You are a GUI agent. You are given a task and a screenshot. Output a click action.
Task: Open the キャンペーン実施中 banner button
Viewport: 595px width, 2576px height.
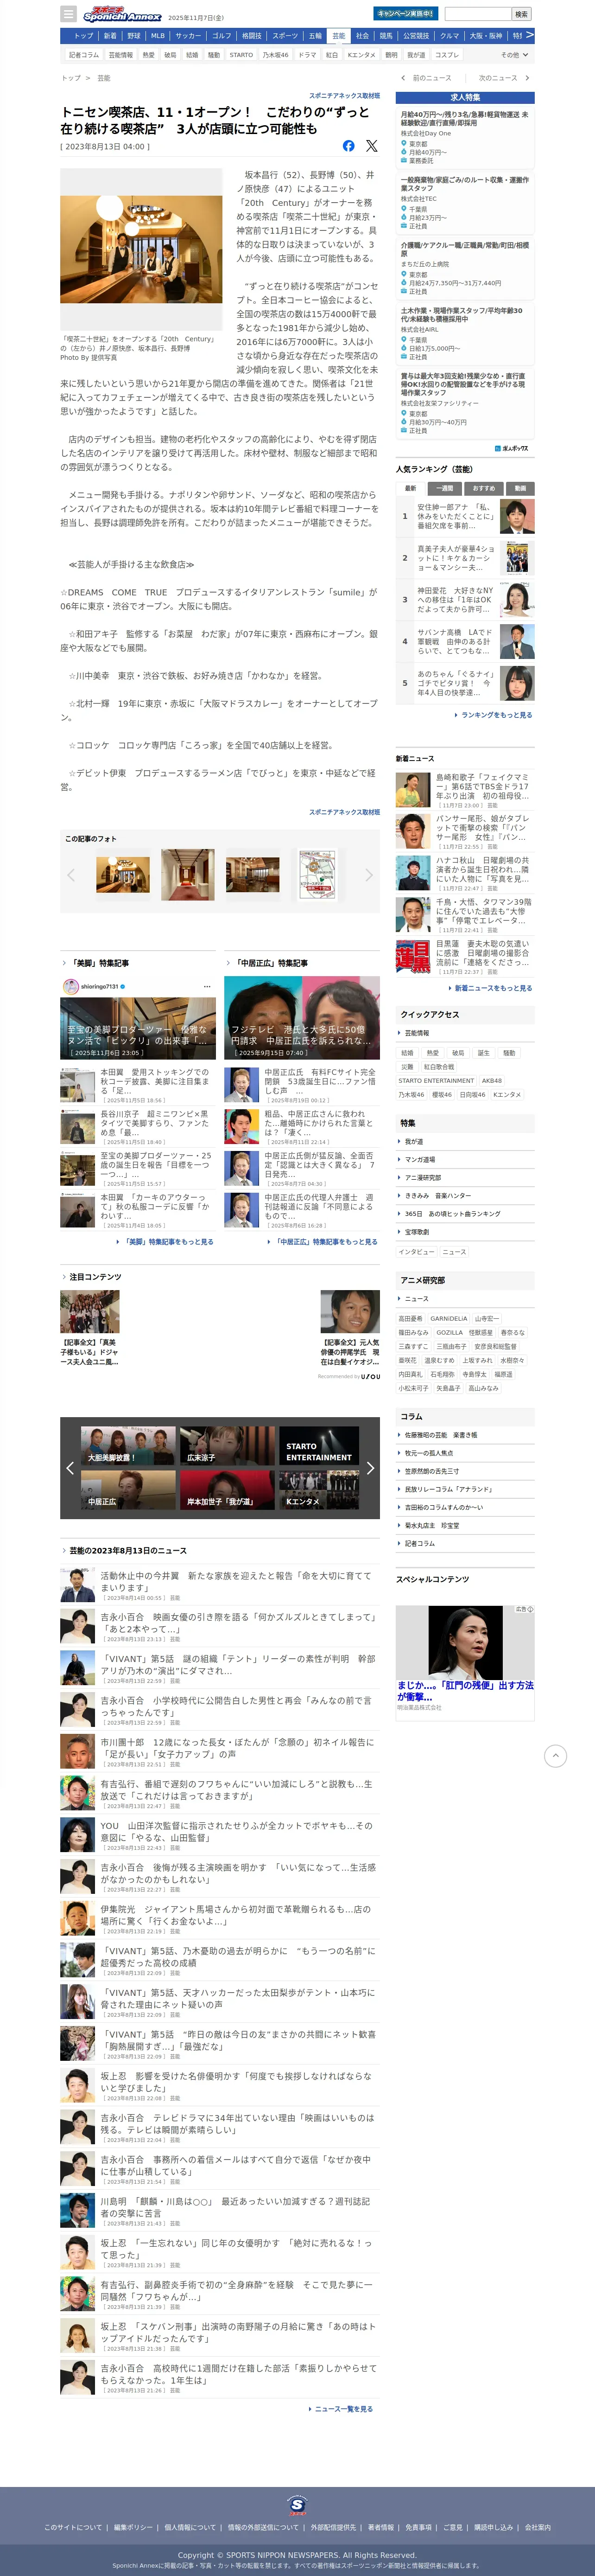click(405, 14)
